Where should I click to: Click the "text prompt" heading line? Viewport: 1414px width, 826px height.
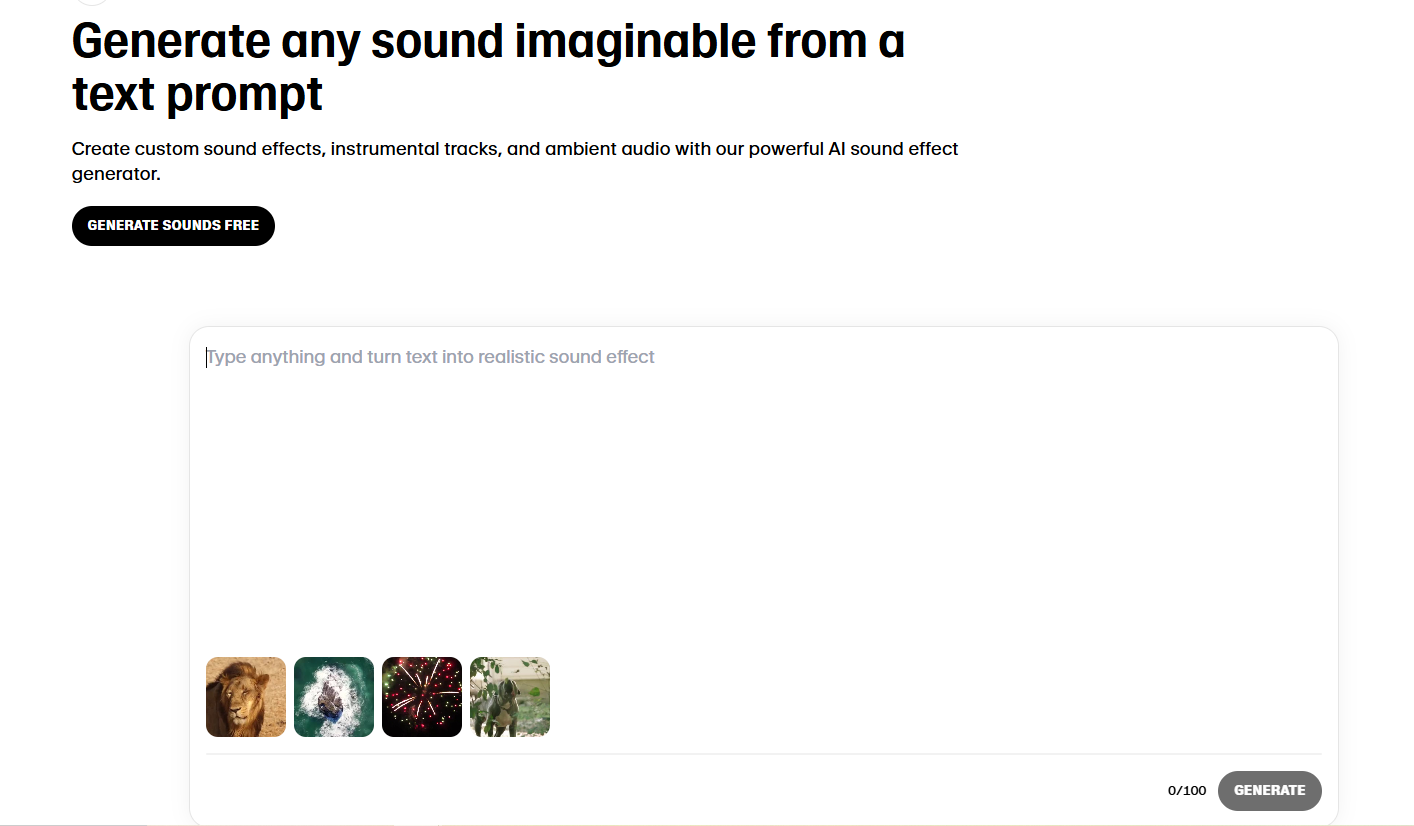pyautogui.click(x=197, y=94)
